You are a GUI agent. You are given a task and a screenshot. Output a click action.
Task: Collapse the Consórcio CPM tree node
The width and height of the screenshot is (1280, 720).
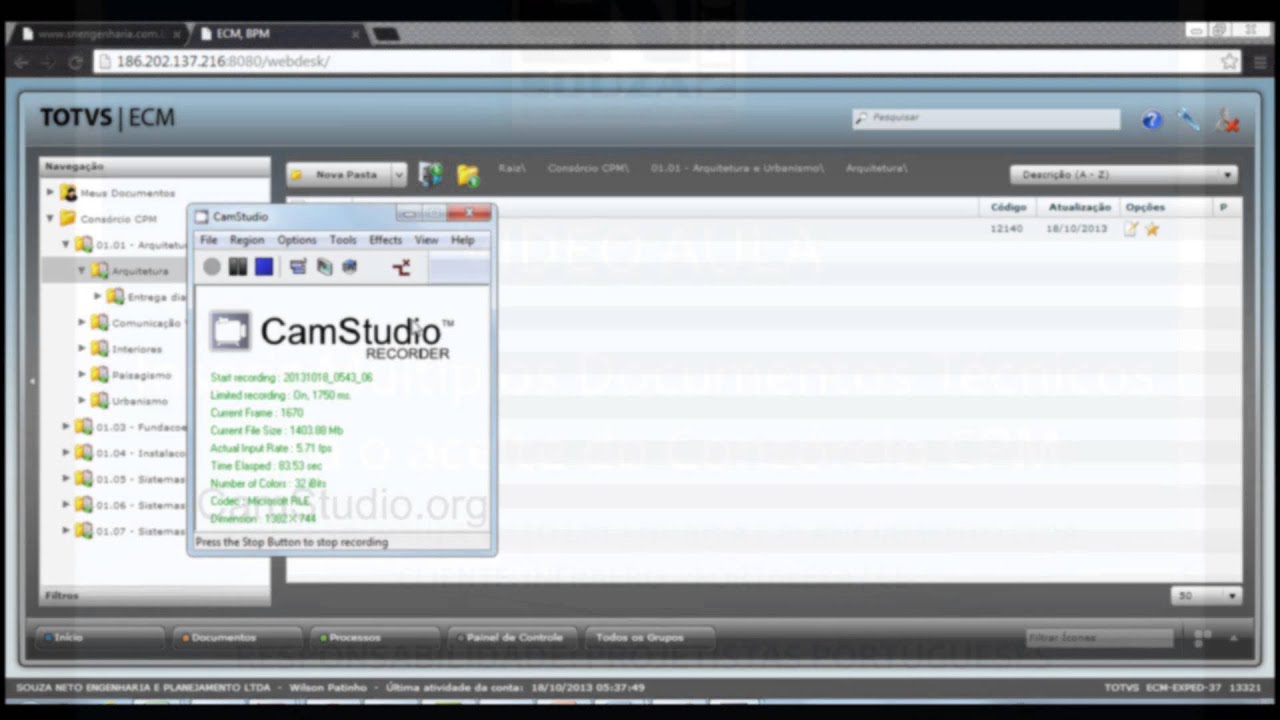pyautogui.click(x=50, y=218)
